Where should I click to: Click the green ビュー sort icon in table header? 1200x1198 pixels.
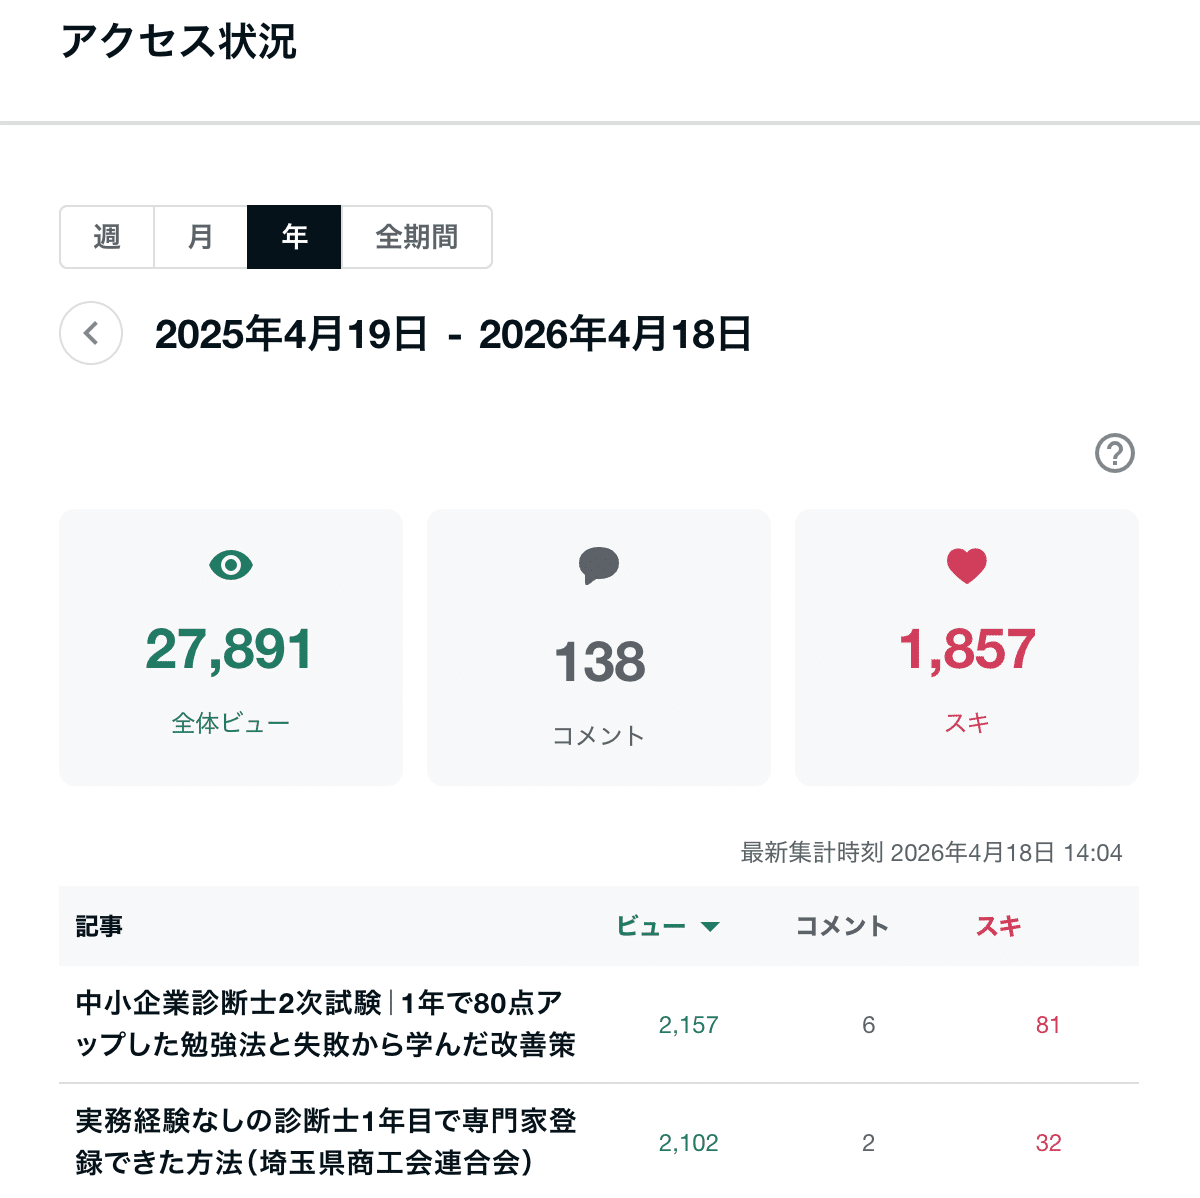[711, 927]
